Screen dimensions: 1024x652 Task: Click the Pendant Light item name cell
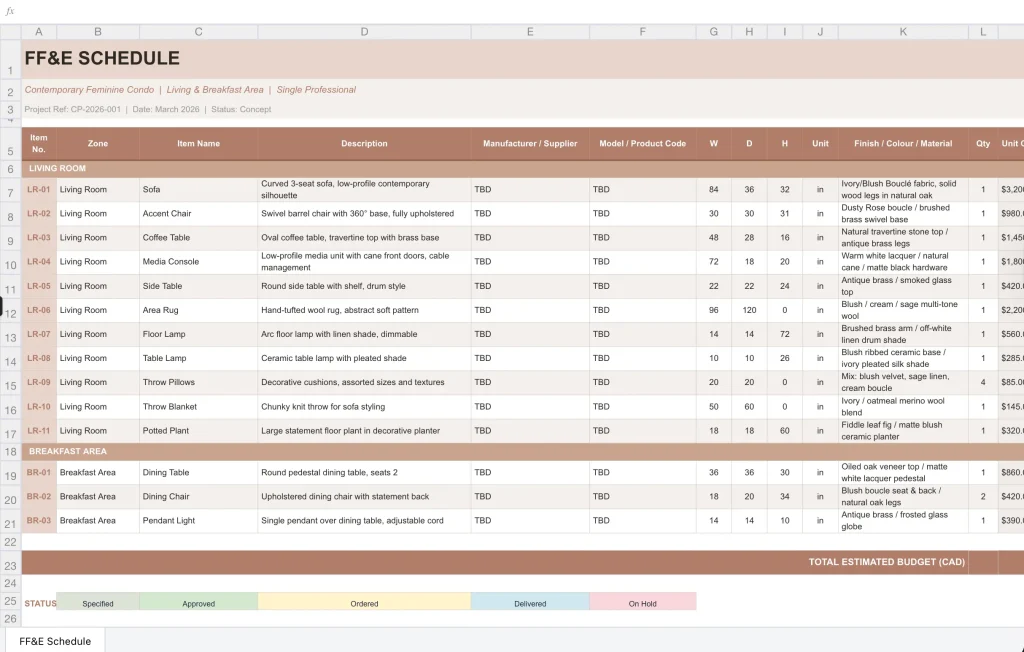(x=198, y=521)
